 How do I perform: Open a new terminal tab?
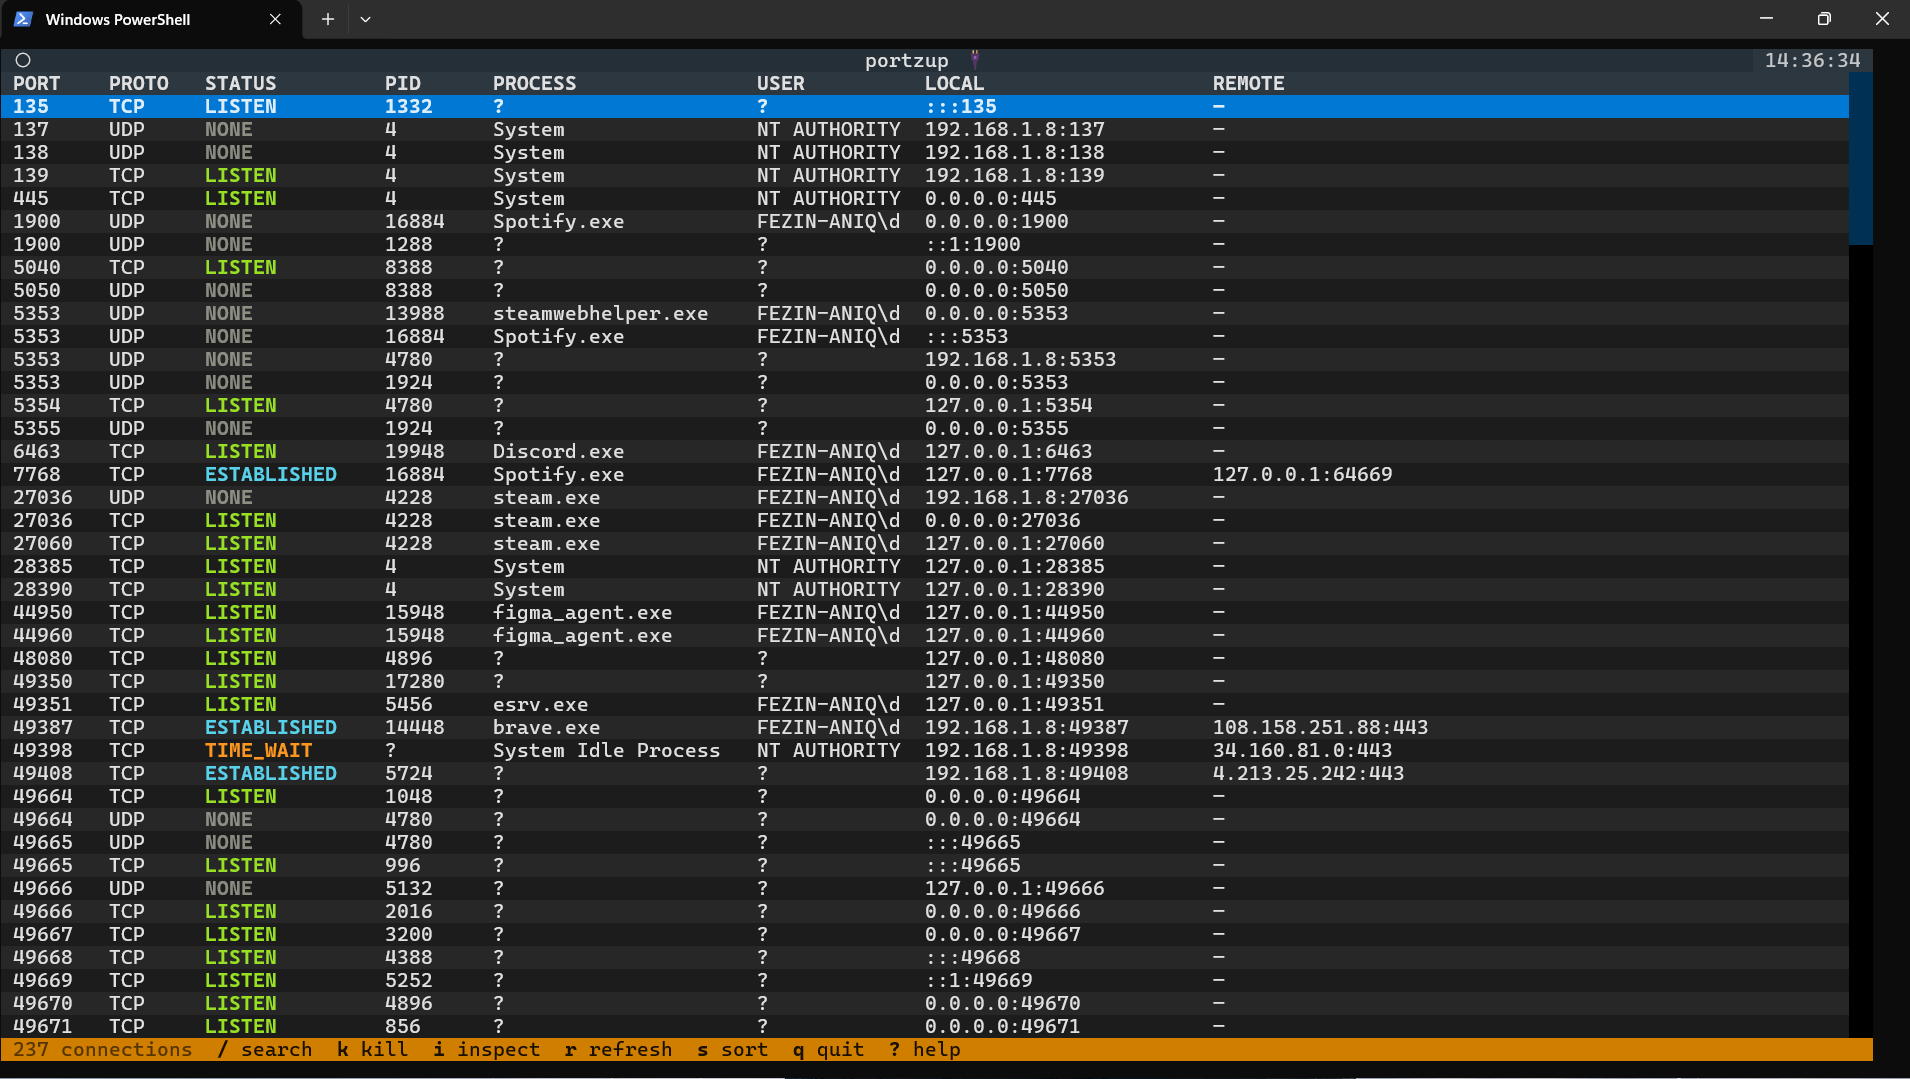tap(327, 19)
